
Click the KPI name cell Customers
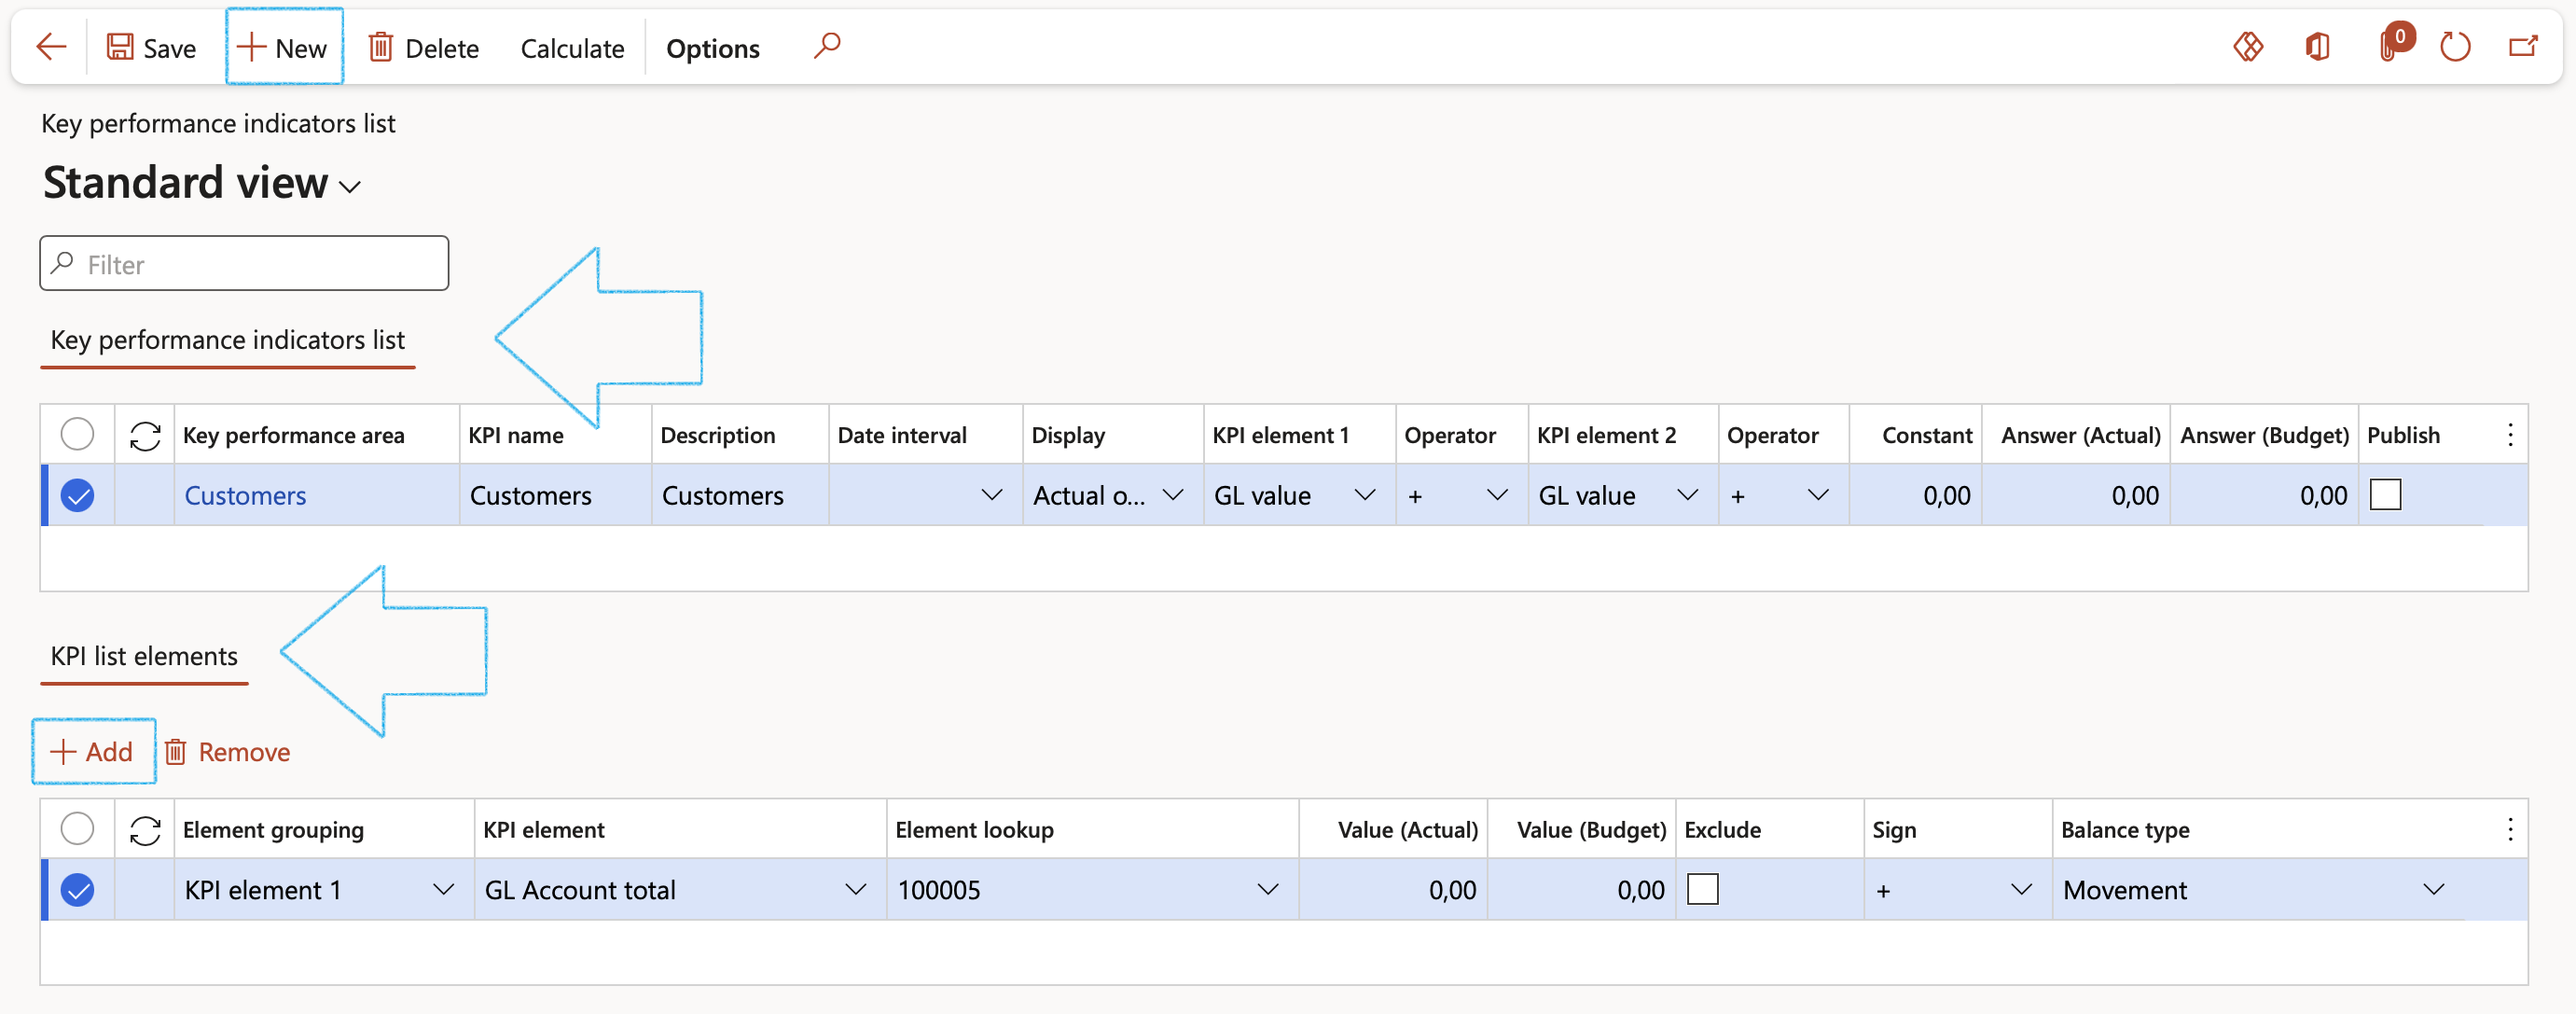[x=555, y=495]
